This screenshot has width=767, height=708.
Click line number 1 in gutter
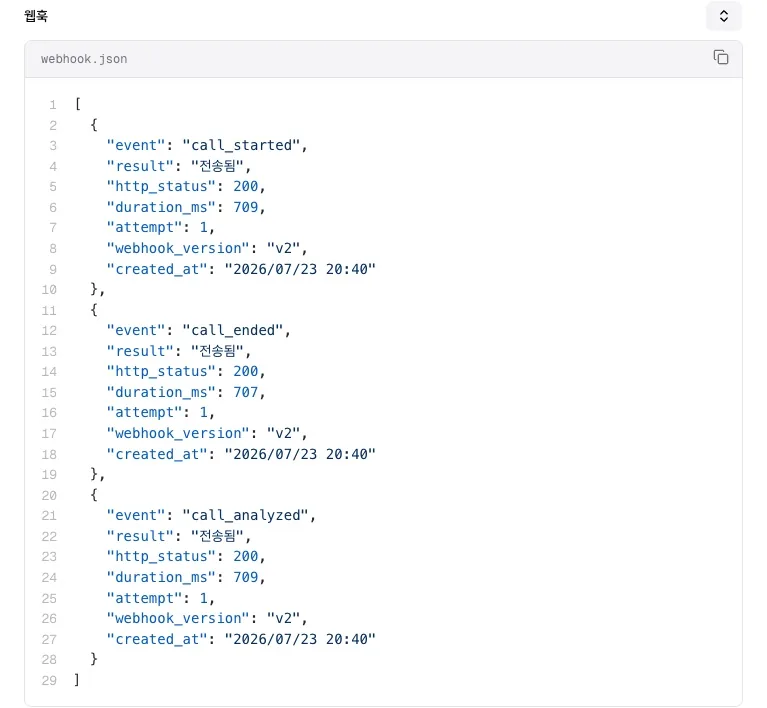[53, 105]
